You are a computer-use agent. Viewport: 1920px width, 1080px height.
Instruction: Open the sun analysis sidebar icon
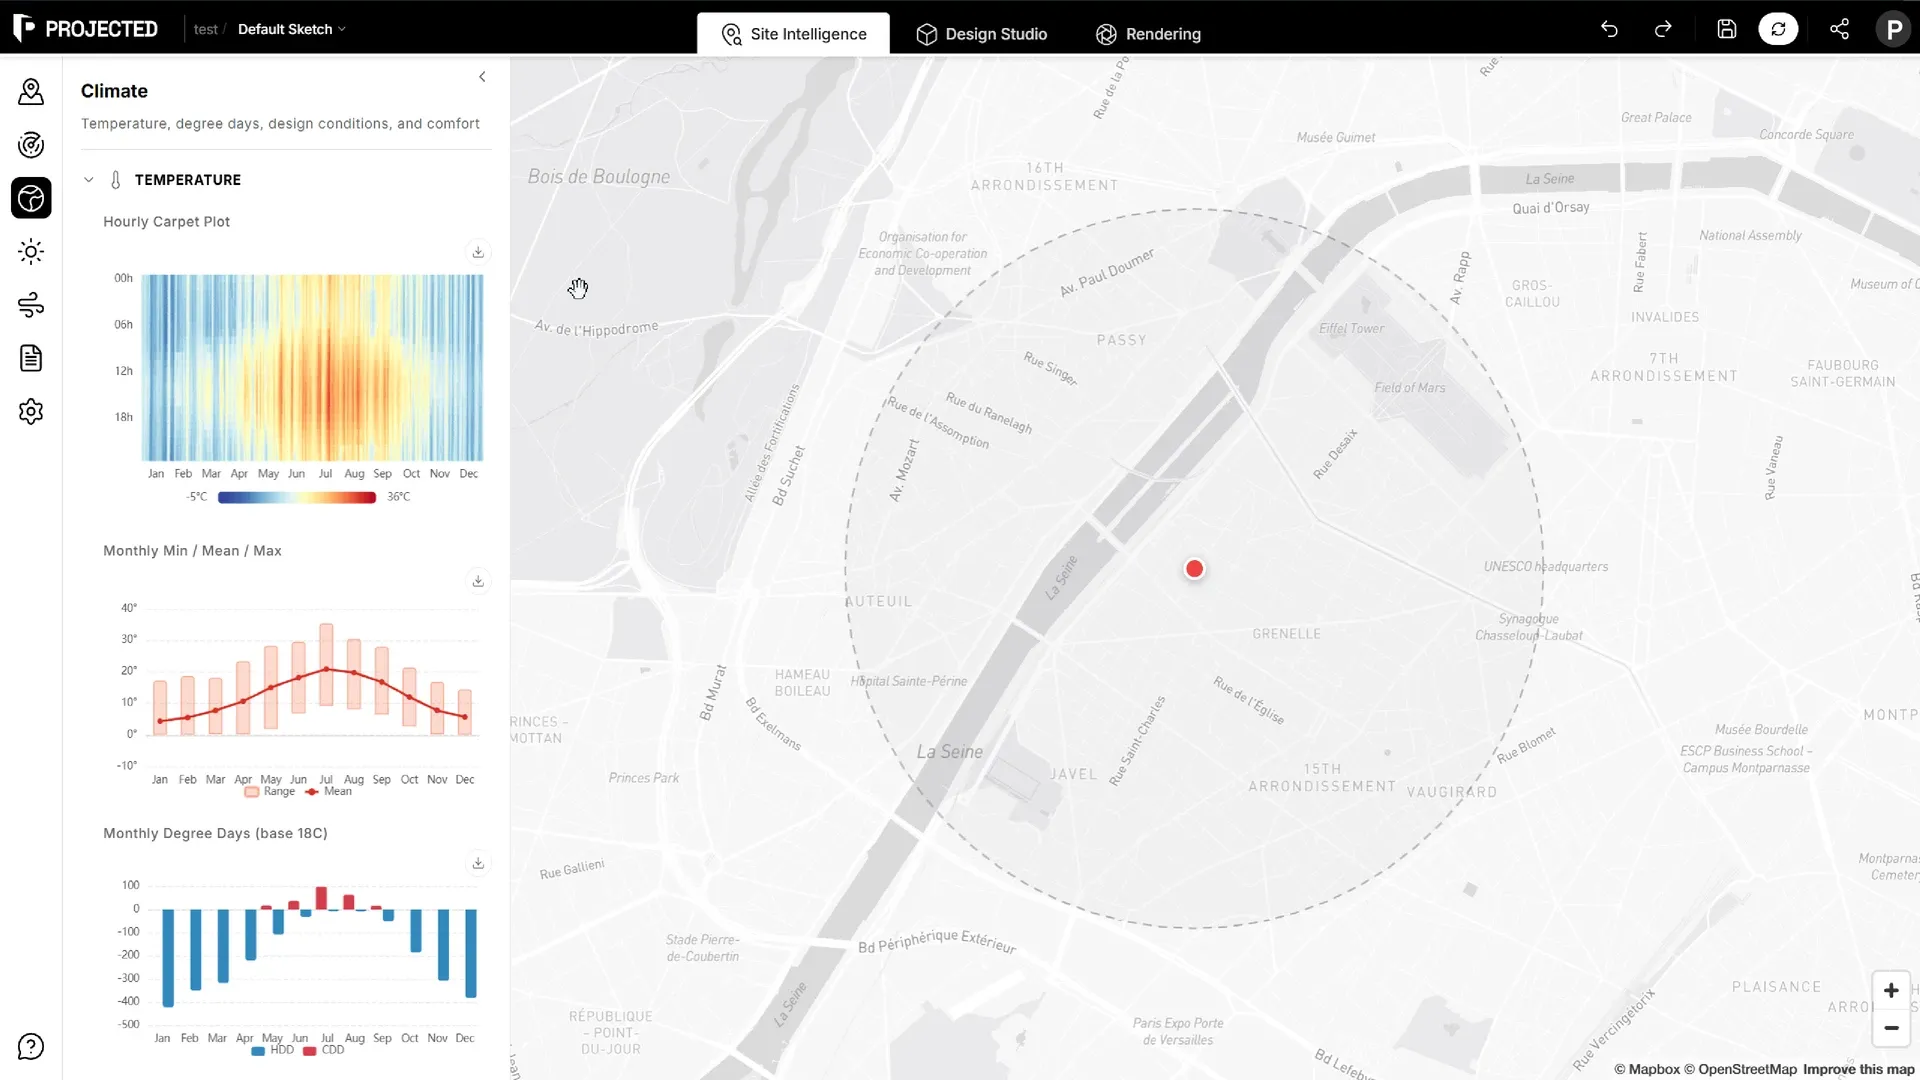coord(31,252)
